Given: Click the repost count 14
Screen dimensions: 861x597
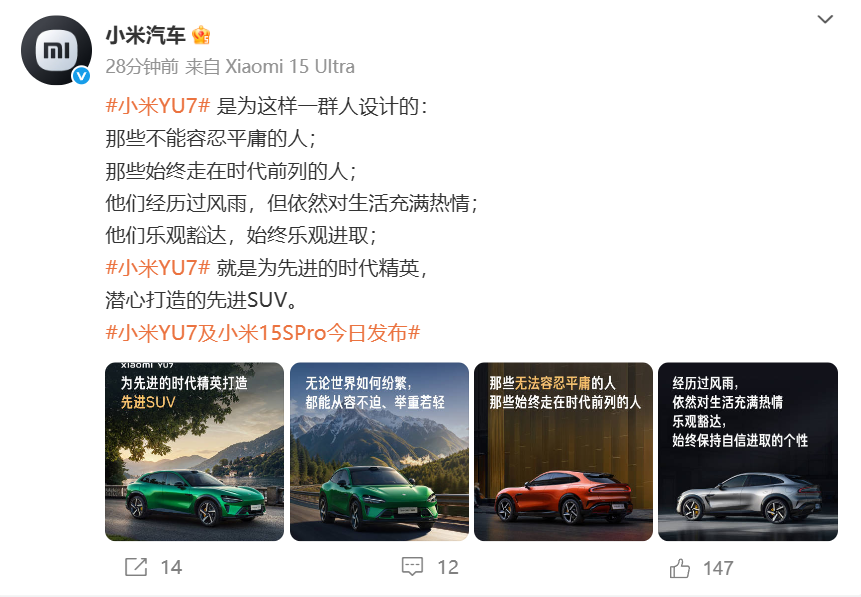Looking at the screenshot, I should [171, 567].
